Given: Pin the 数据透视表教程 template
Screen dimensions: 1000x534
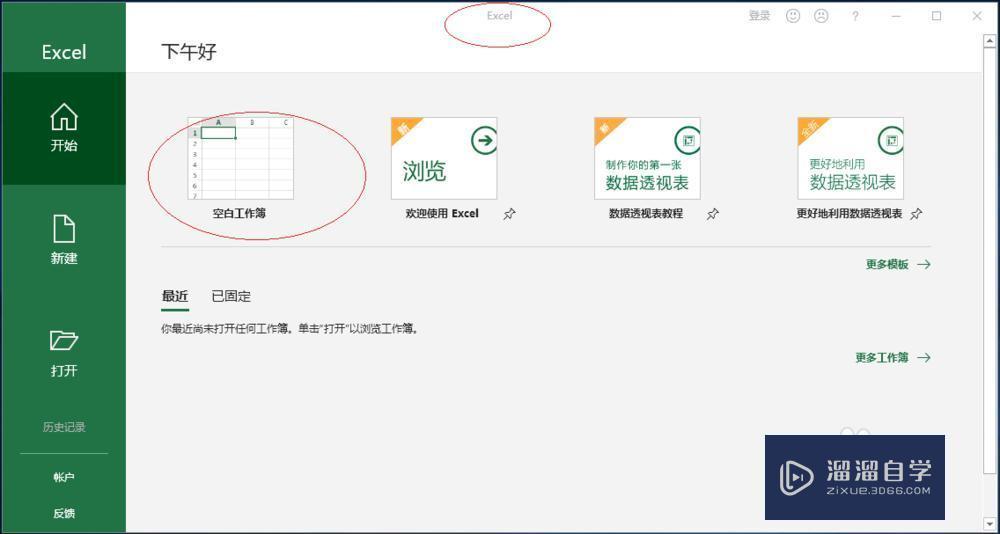Looking at the screenshot, I should (712, 214).
